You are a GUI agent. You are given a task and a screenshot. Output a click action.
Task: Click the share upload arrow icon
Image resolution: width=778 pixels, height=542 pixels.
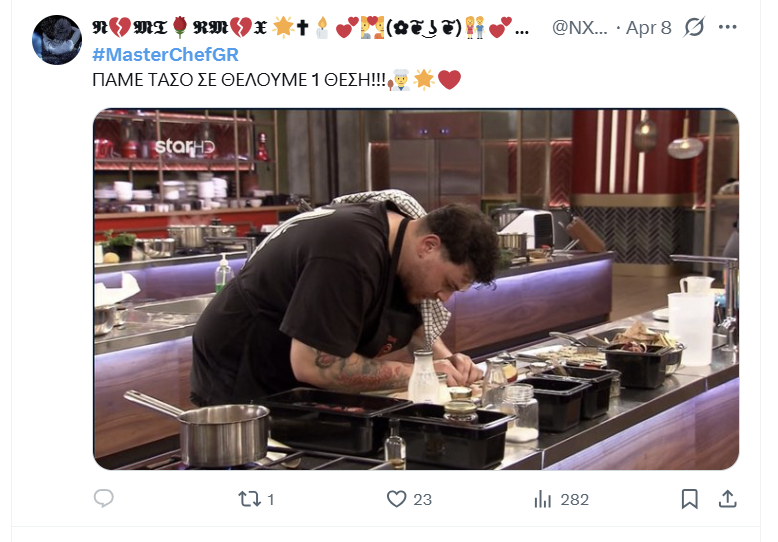tap(728, 498)
